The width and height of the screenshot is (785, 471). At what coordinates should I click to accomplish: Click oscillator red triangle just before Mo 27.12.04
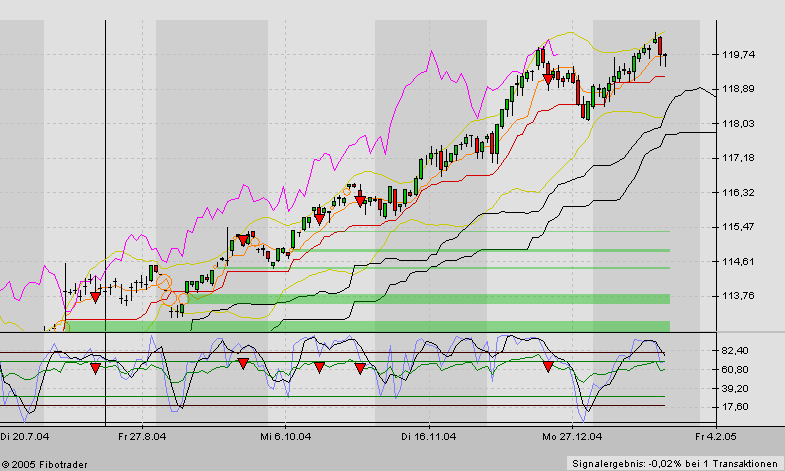(x=548, y=367)
